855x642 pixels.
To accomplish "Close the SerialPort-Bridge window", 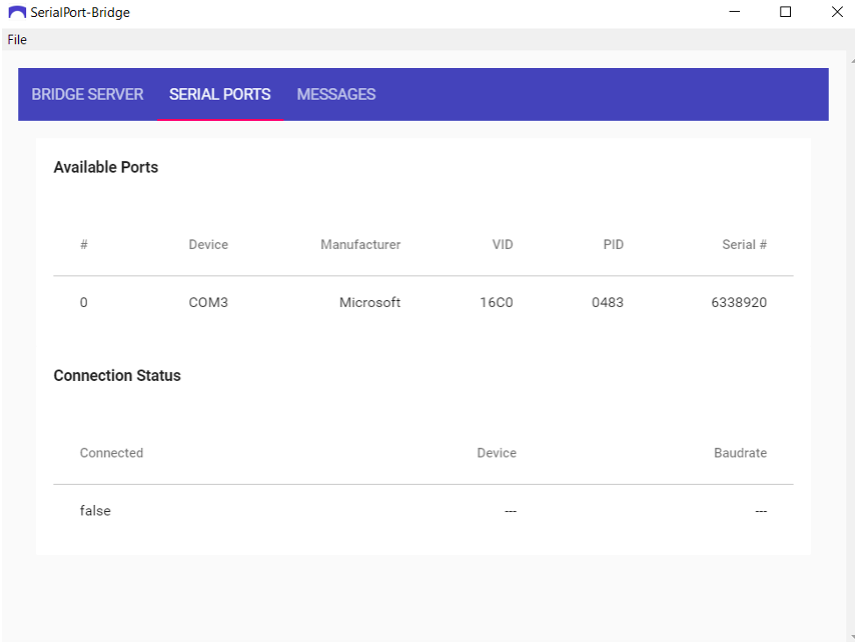I will tap(836, 13).
